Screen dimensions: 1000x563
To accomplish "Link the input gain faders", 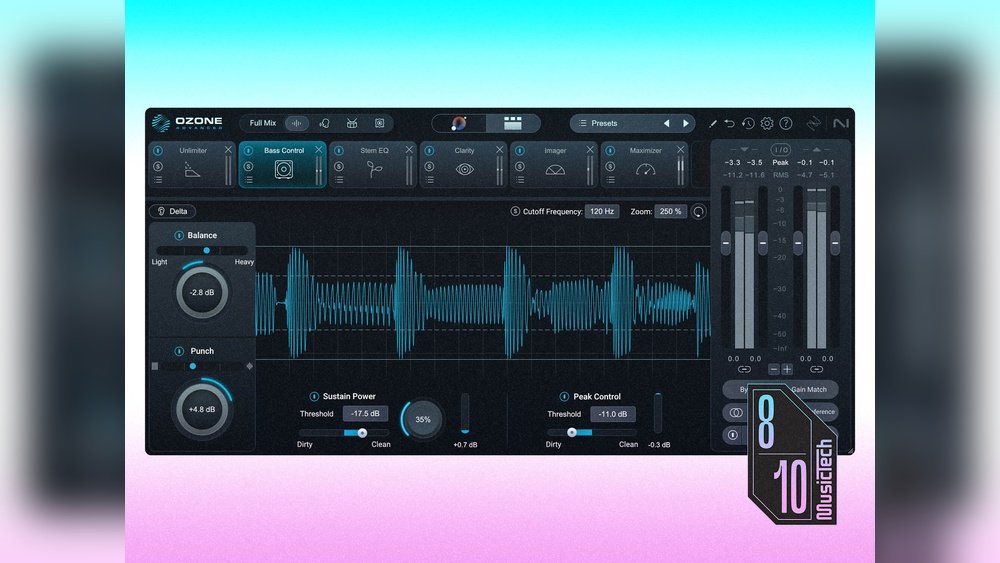I will [x=744, y=369].
